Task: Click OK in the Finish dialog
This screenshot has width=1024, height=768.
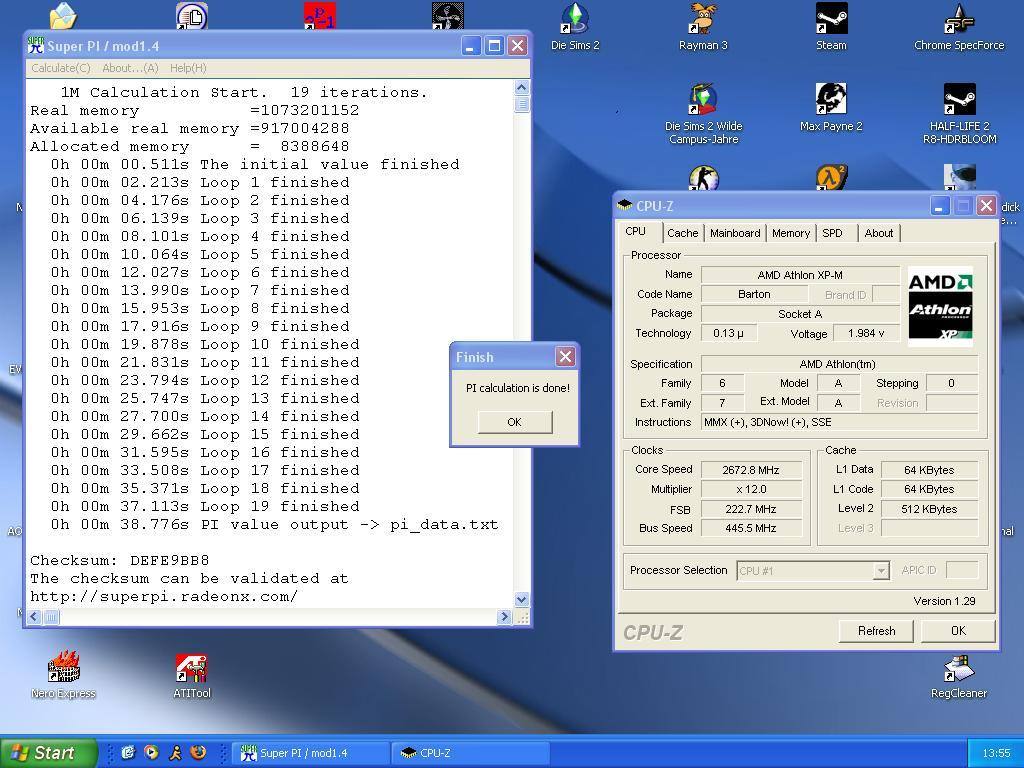Action: pyautogui.click(x=515, y=422)
